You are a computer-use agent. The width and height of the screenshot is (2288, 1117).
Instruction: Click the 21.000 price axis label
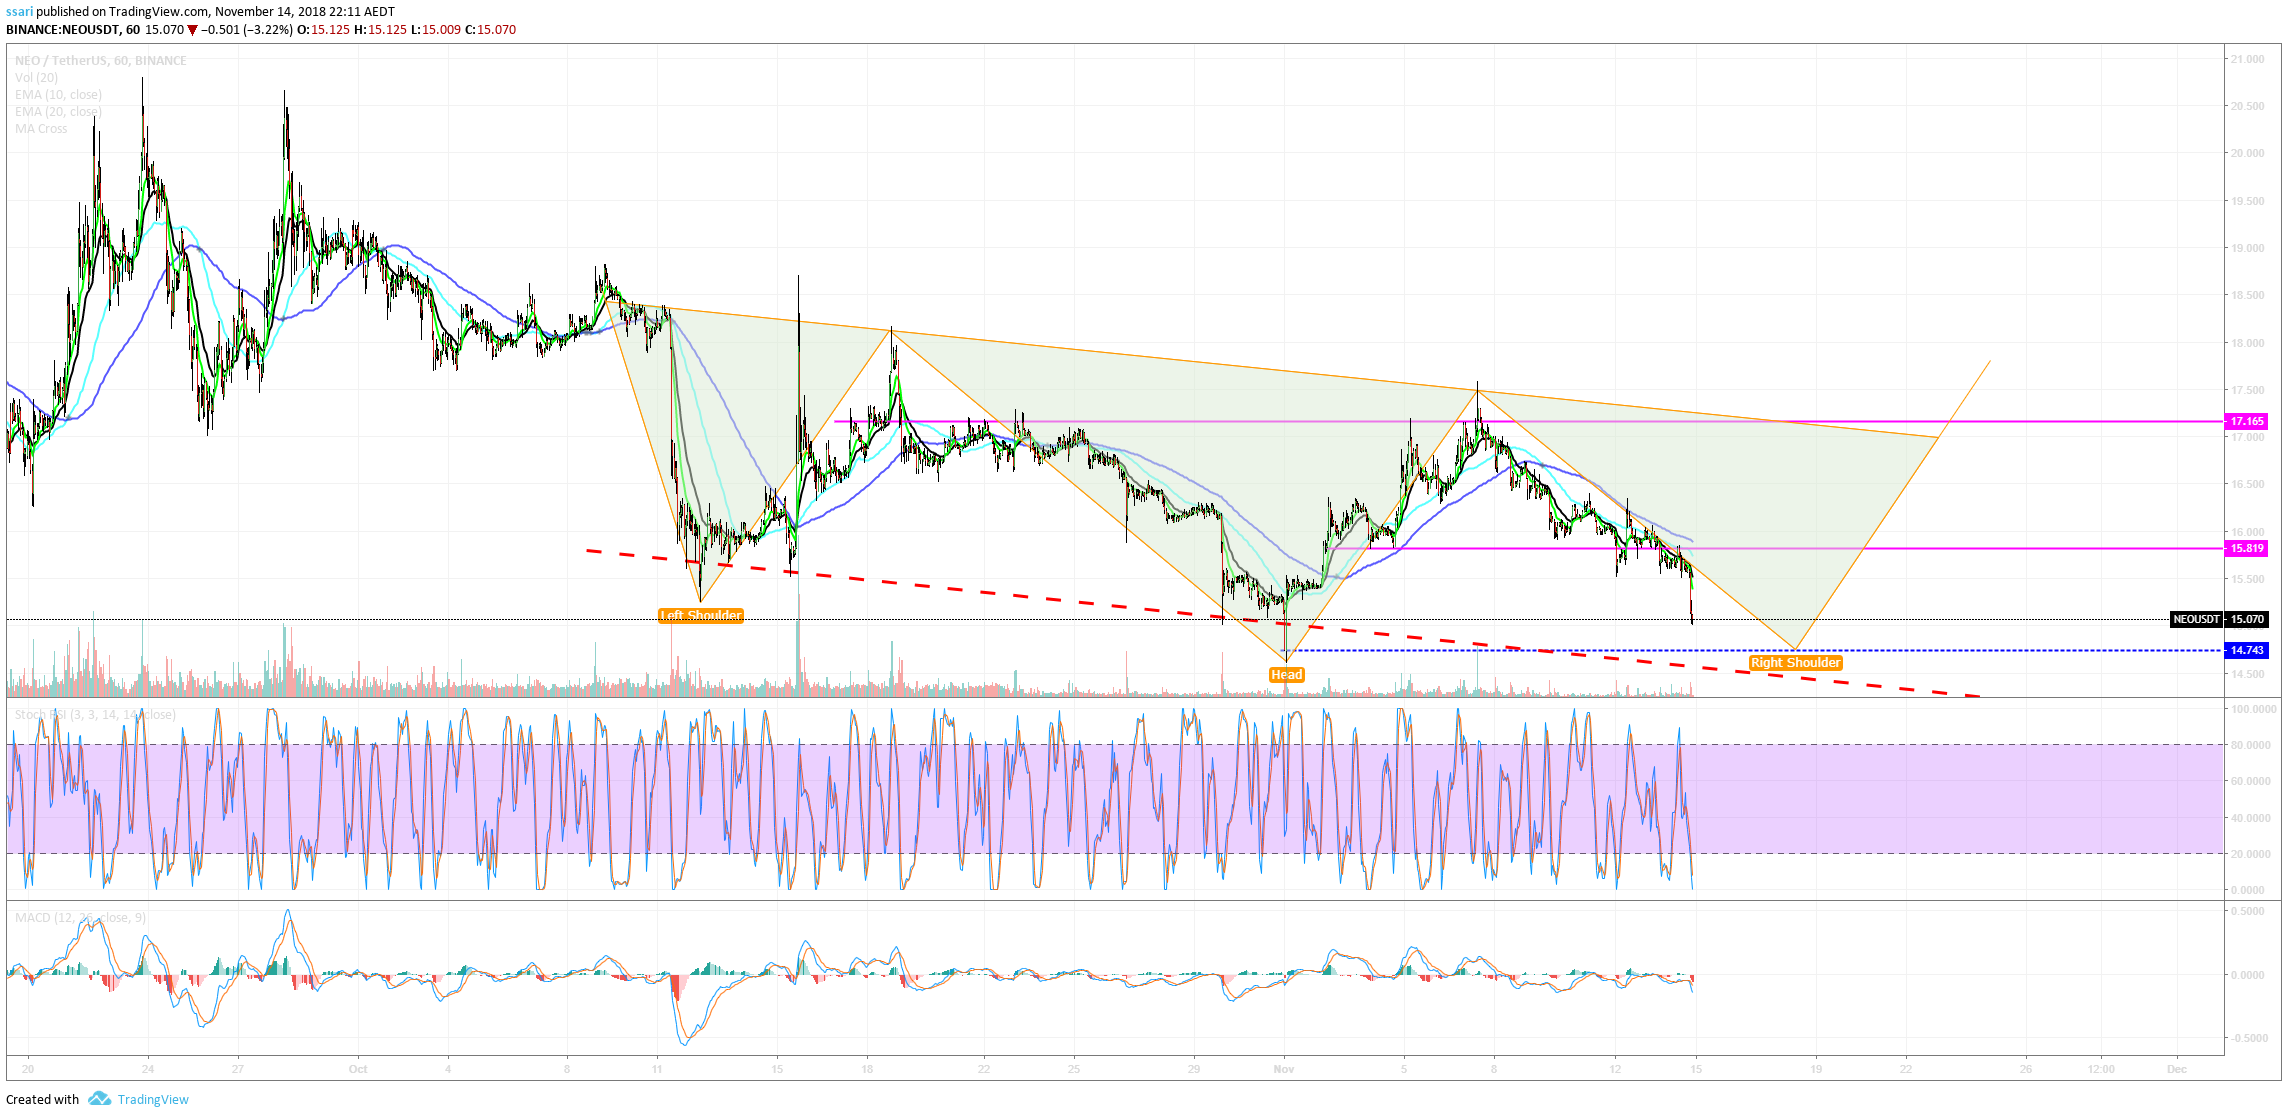click(x=2247, y=59)
